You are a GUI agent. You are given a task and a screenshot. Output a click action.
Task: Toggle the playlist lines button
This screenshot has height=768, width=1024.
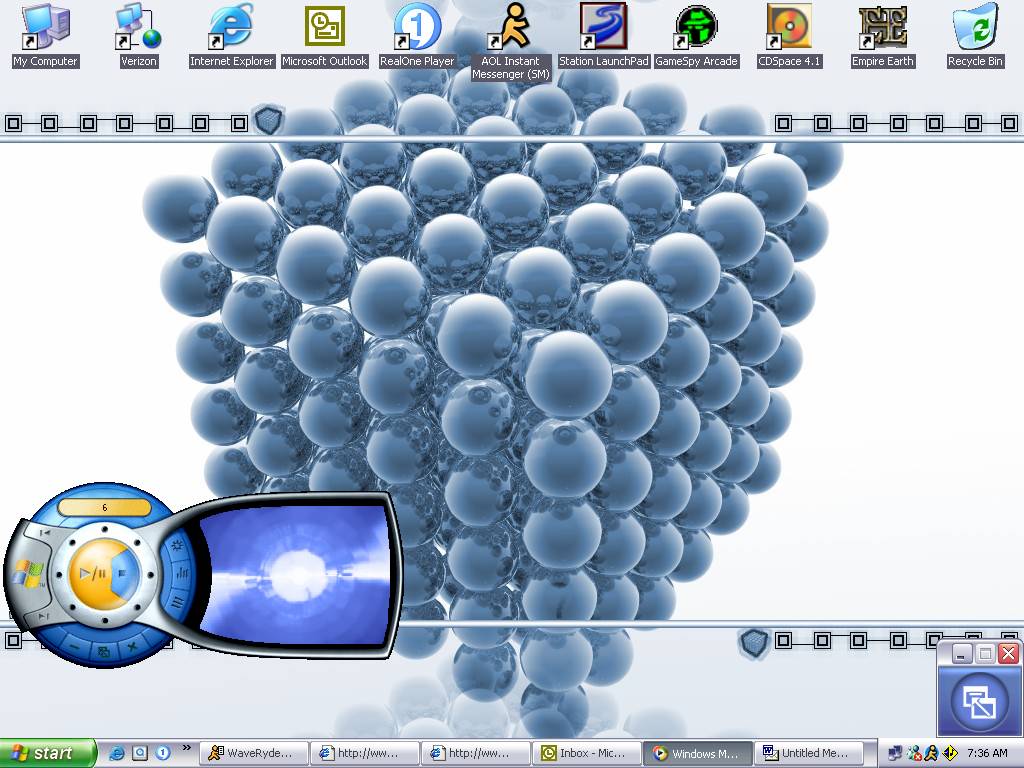coord(177,603)
